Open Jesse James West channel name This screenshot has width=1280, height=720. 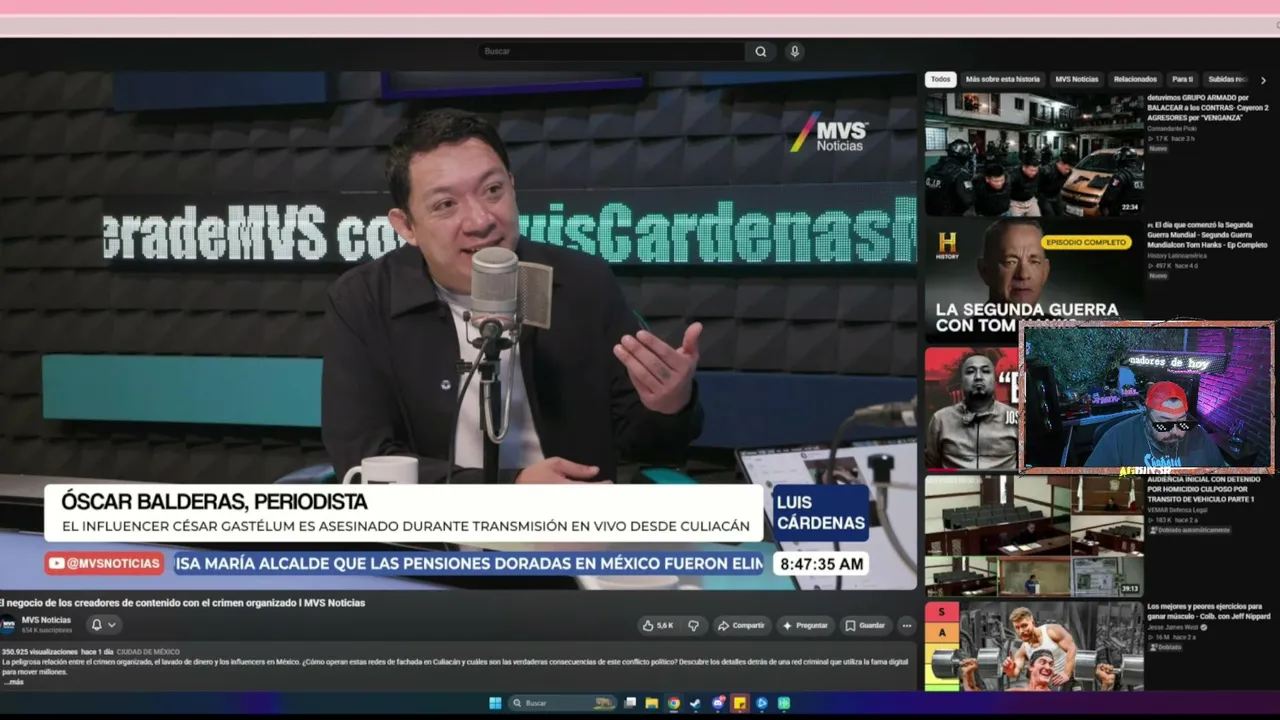coord(1171,627)
